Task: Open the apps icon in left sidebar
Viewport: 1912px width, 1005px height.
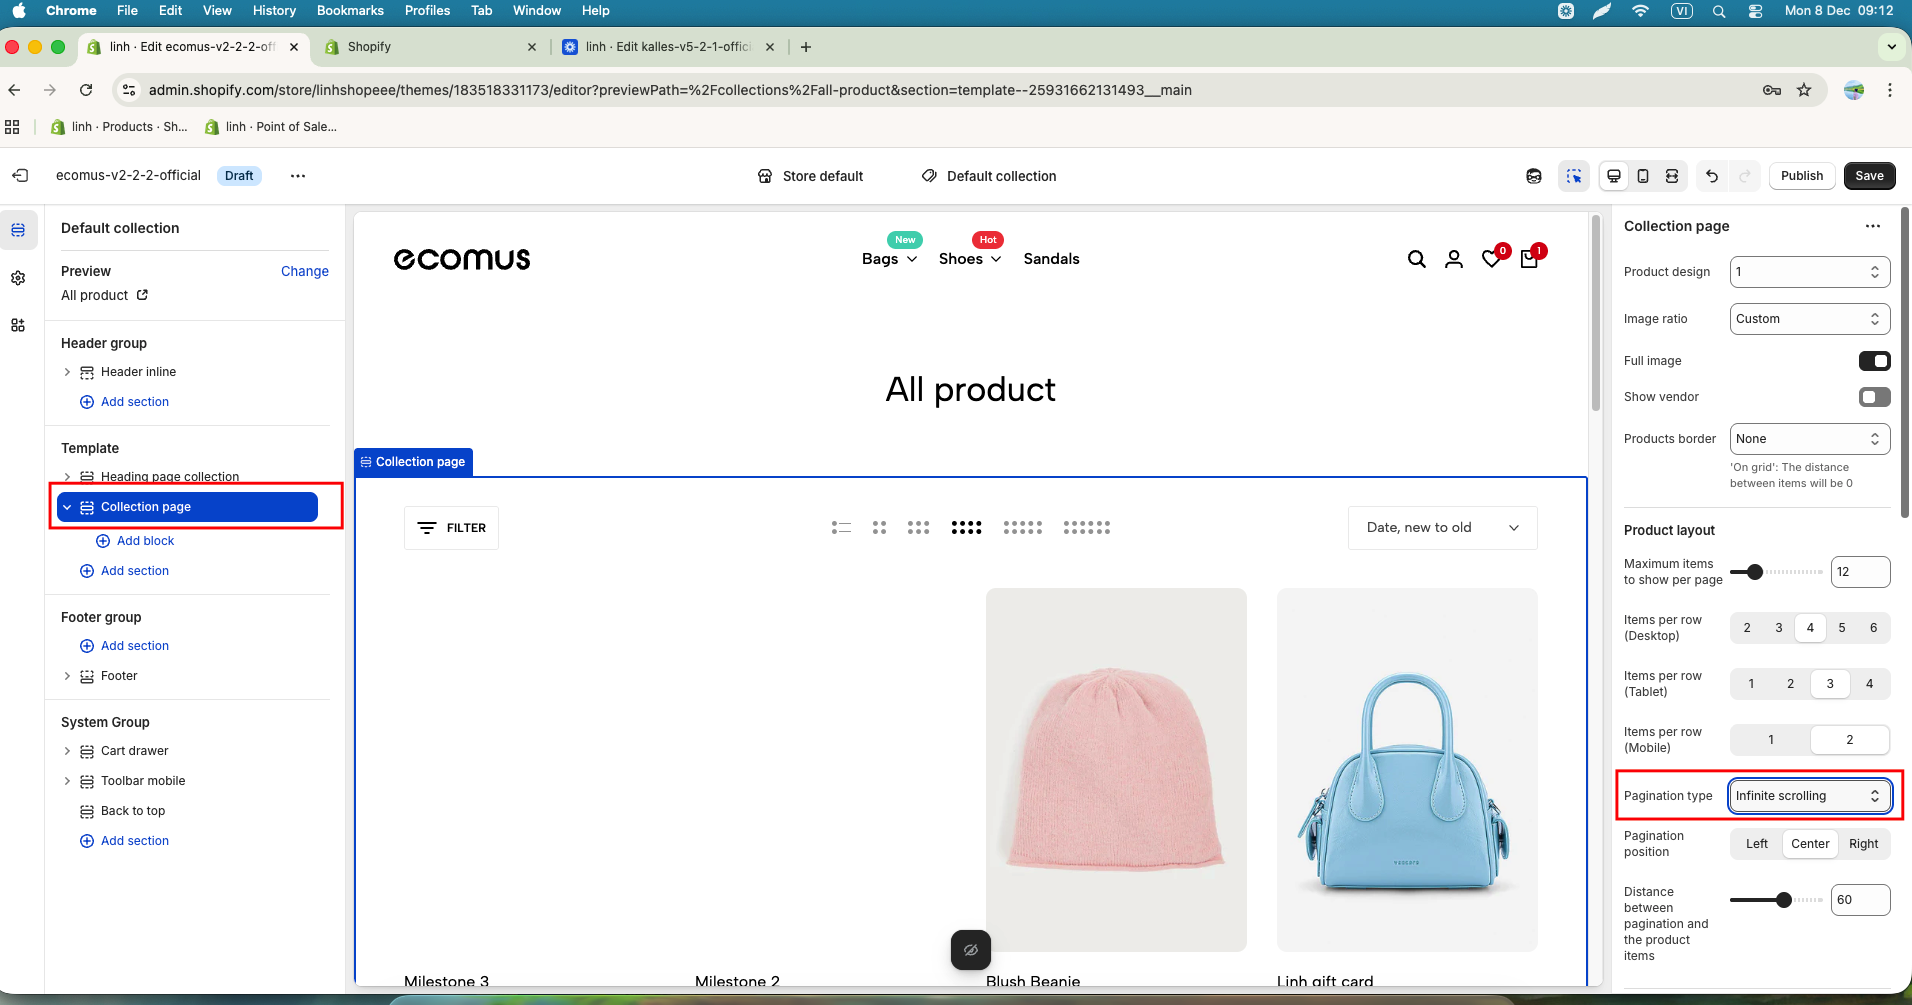Action: (18, 325)
